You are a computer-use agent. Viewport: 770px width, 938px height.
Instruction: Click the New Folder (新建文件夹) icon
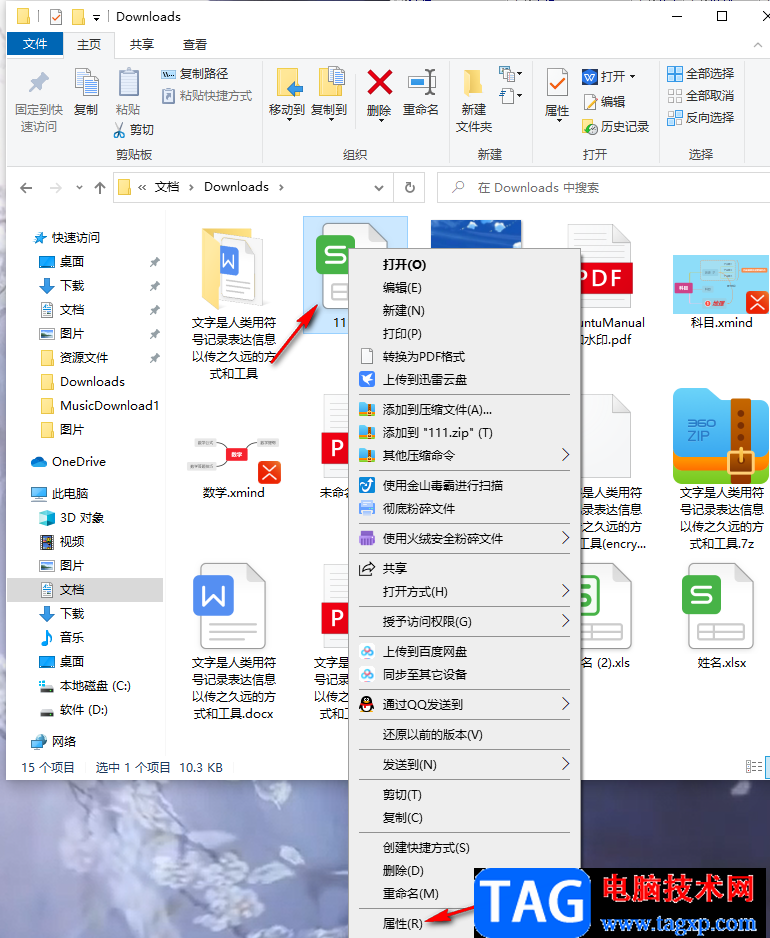473,84
